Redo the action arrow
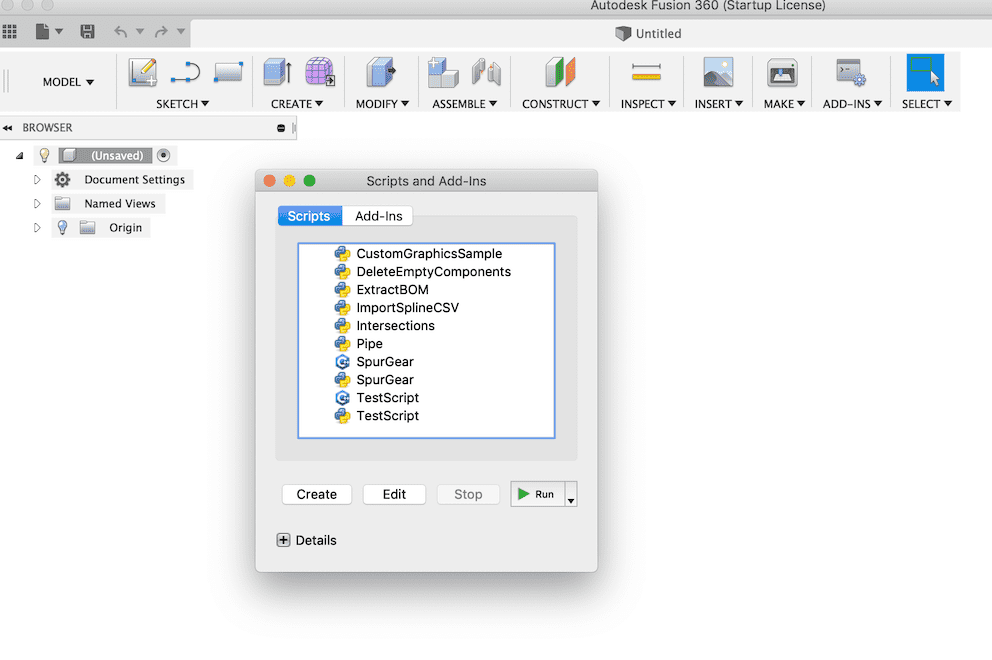 (161, 31)
